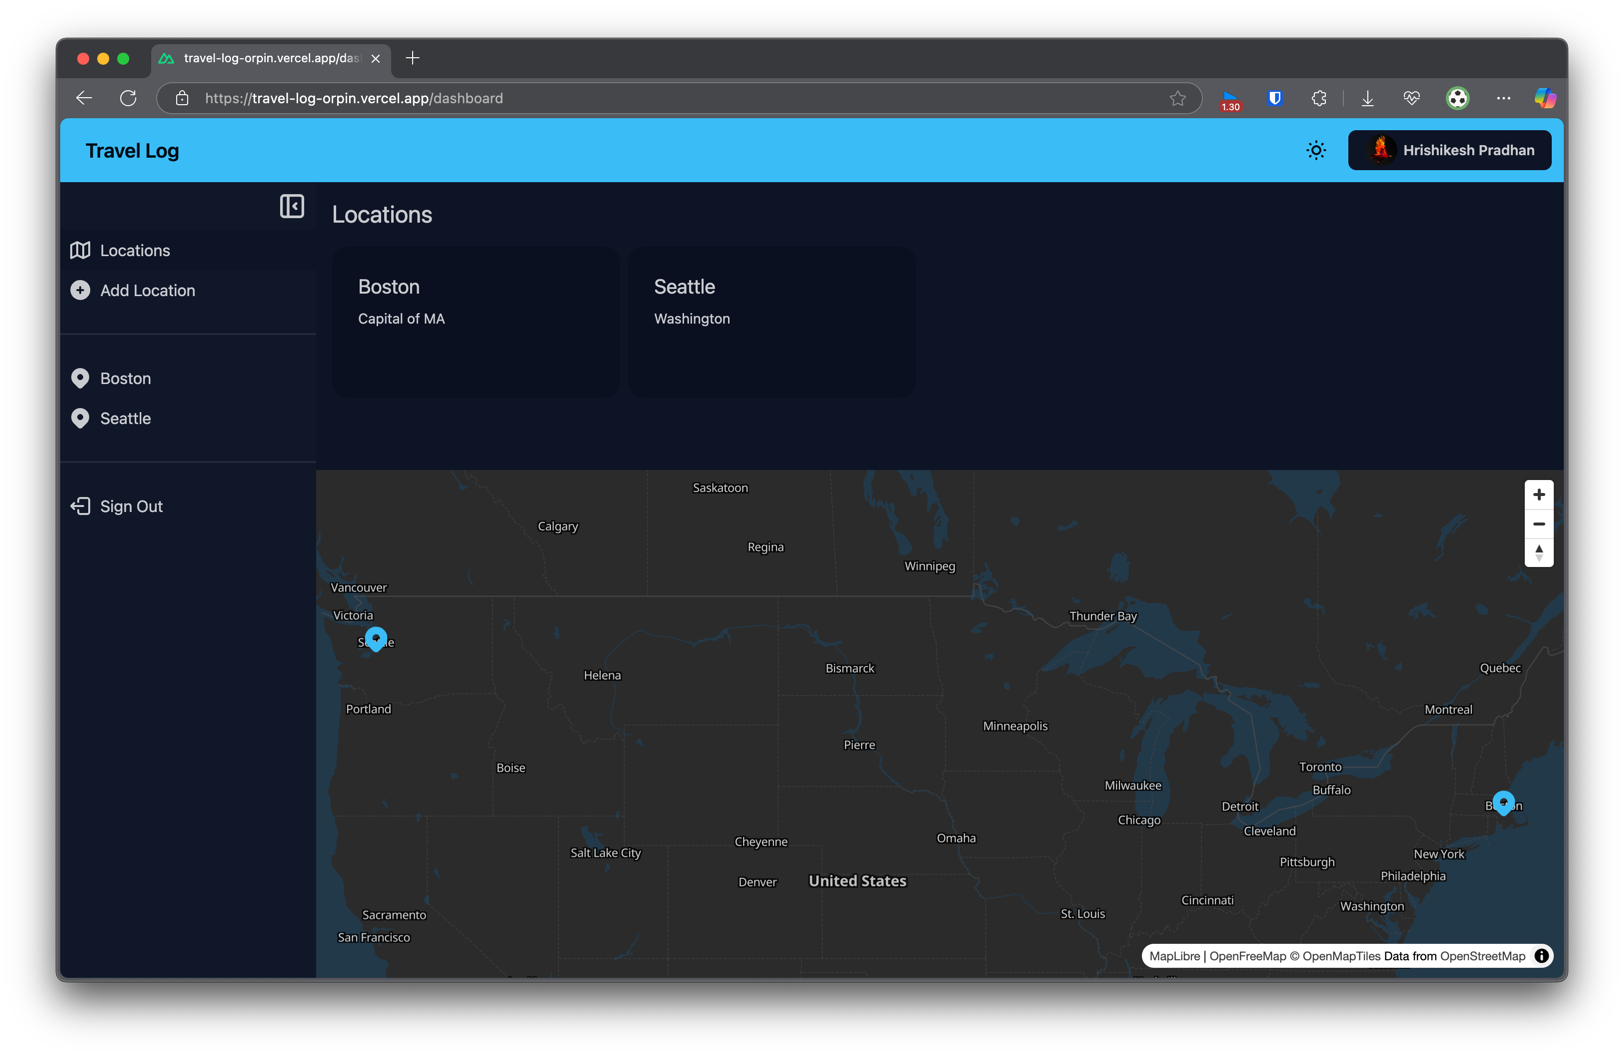Image resolution: width=1624 pixels, height=1056 pixels.
Task: Open browser extensions puzzle icon
Action: [x=1319, y=98]
